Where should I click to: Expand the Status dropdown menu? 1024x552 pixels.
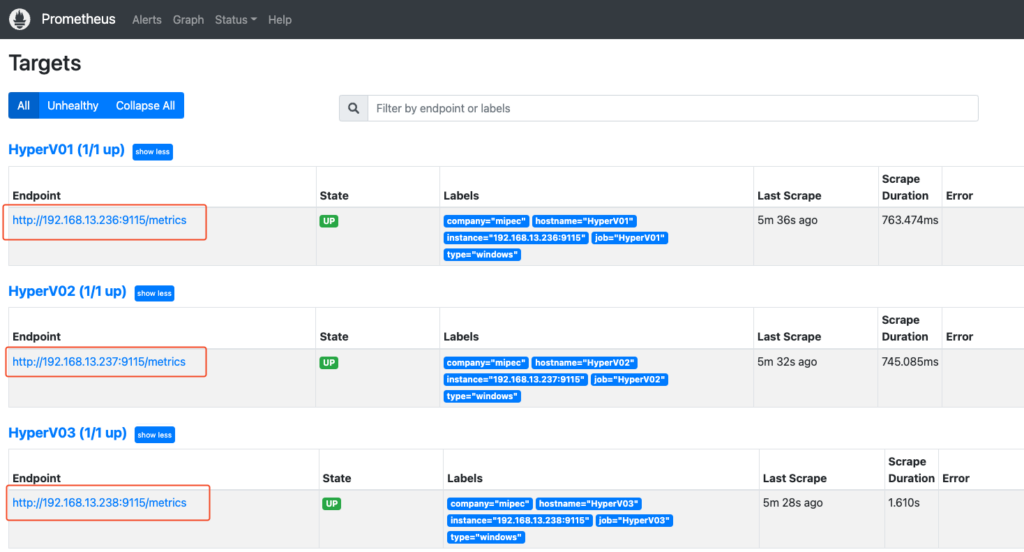(x=235, y=20)
